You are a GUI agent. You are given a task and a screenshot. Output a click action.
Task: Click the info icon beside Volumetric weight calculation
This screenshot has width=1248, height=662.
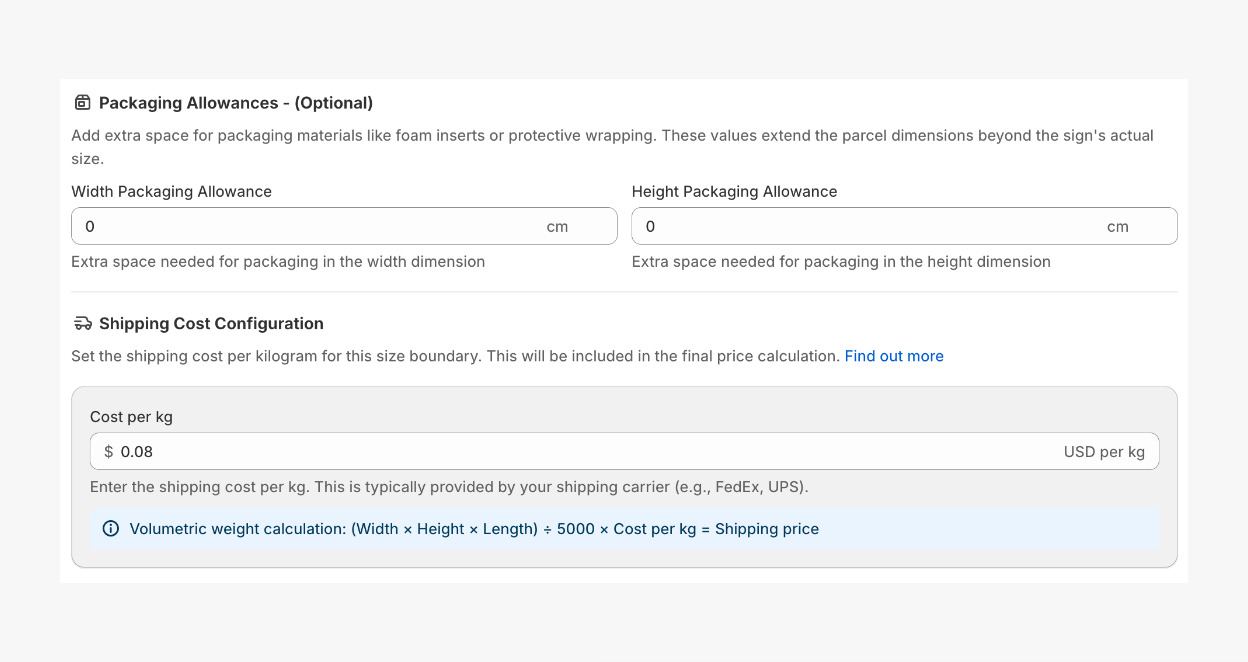click(111, 529)
